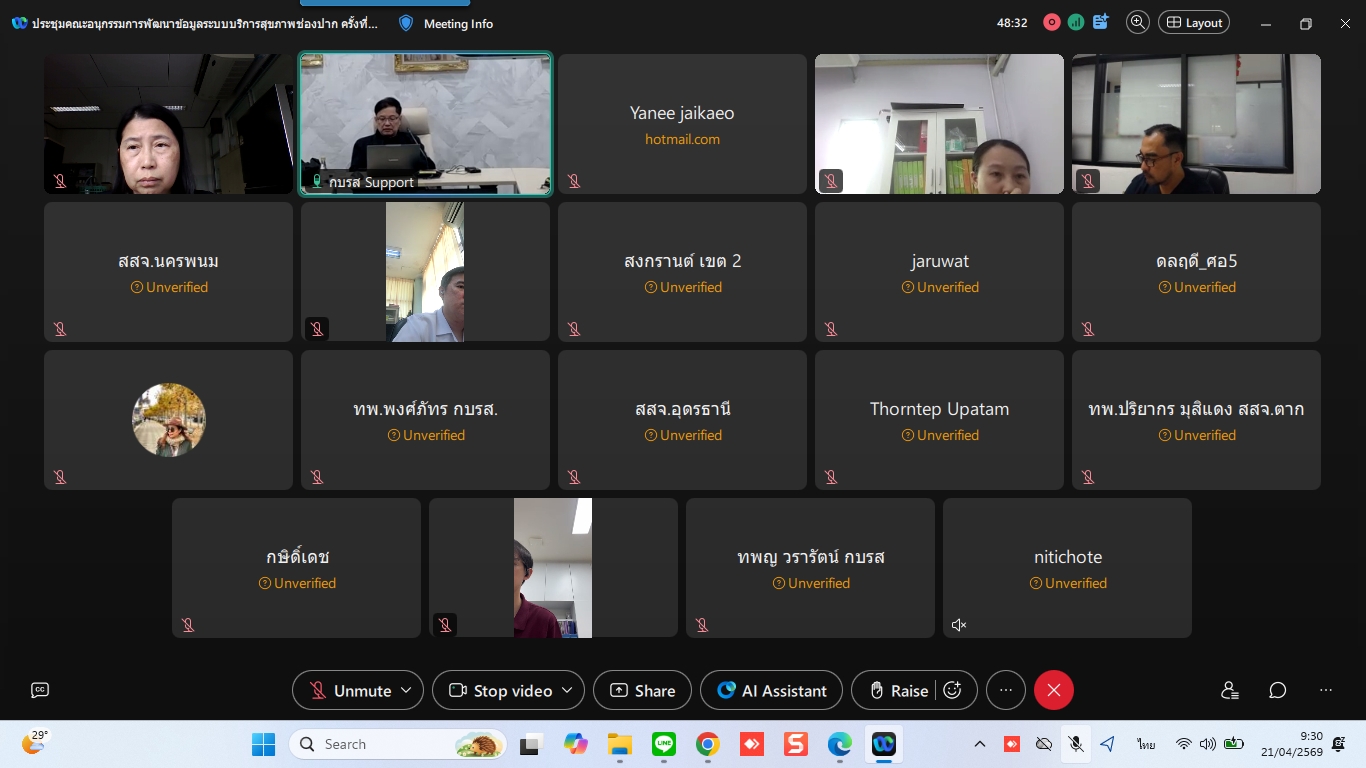This screenshot has height=768, width=1366.
Task: Click the red leave meeting button
Action: pyautogui.click(x=1053, y=690)
